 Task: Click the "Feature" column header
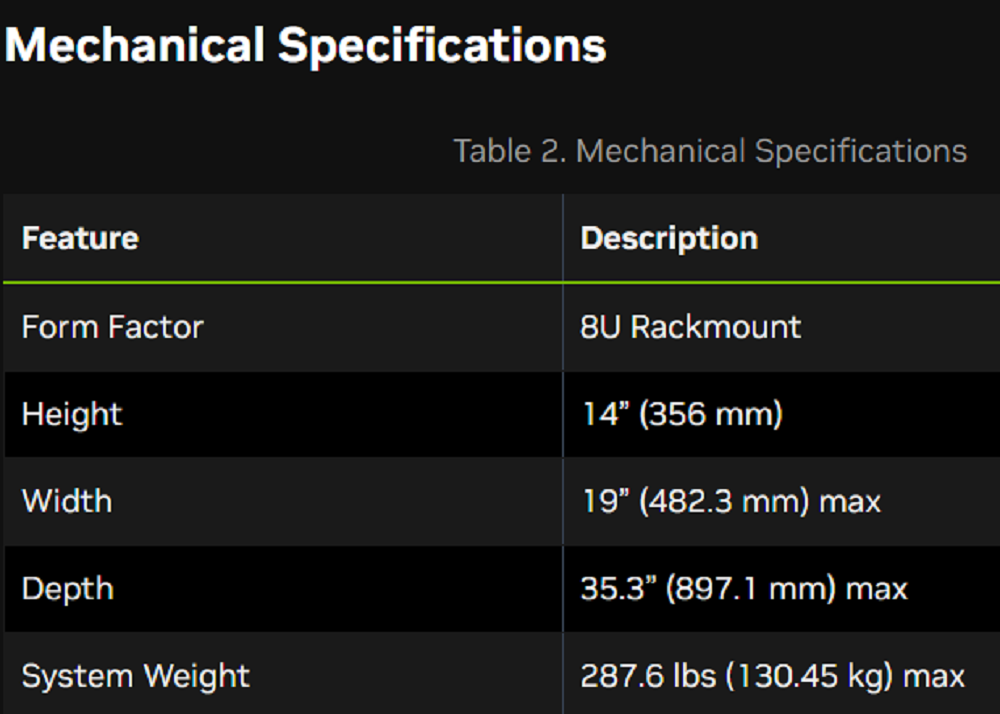pyautogui.click(x=80, y=238)
